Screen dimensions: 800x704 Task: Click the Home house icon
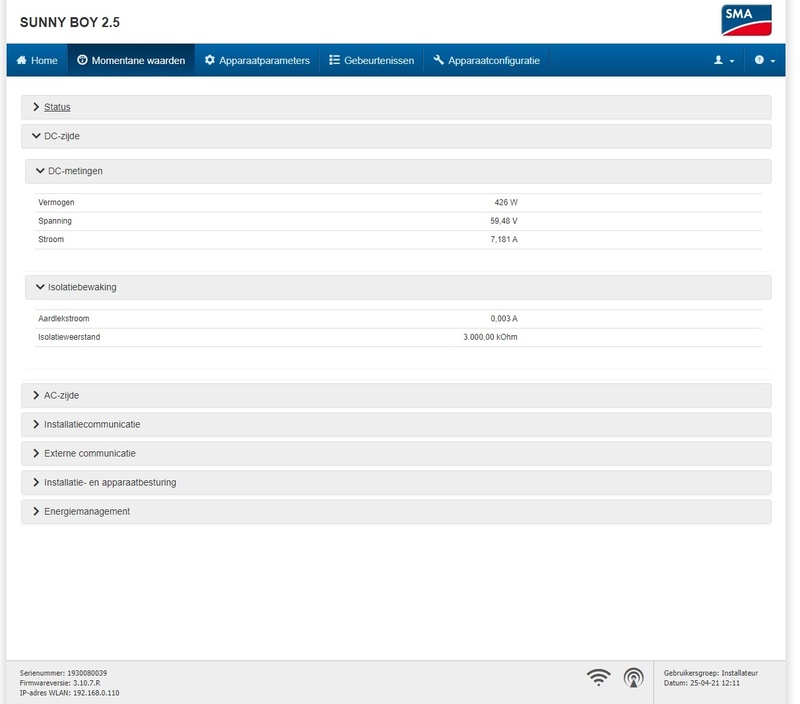(x=21, y=60)
